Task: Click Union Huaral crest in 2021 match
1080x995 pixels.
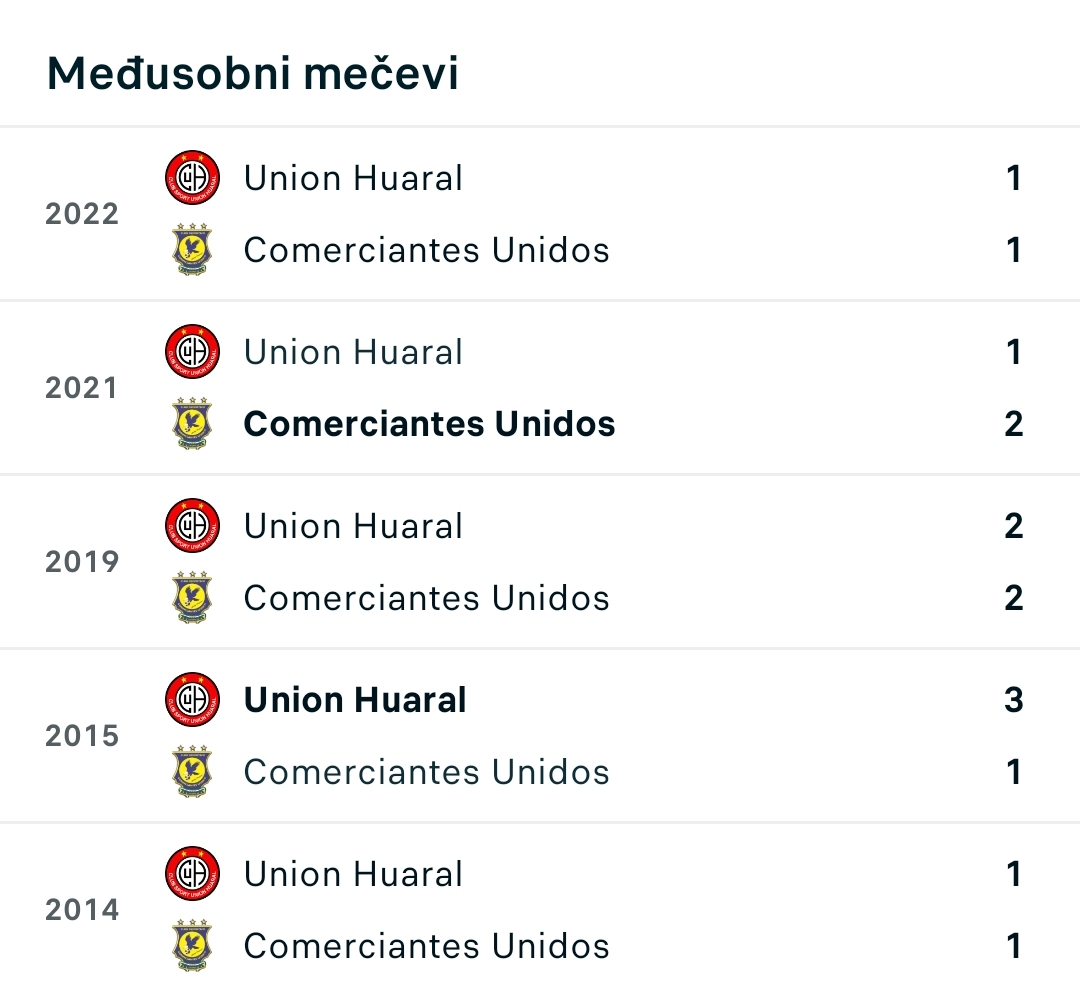Action: 192,352
